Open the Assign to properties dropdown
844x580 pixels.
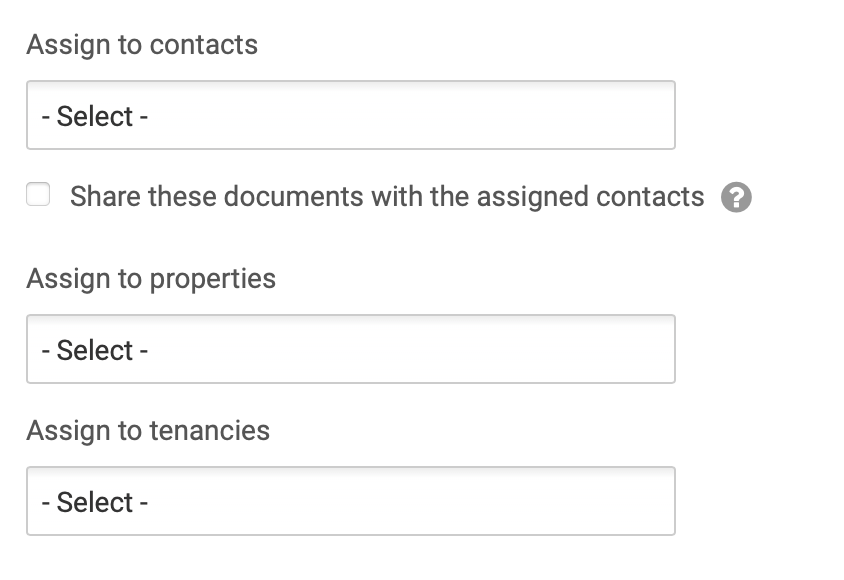351,349
